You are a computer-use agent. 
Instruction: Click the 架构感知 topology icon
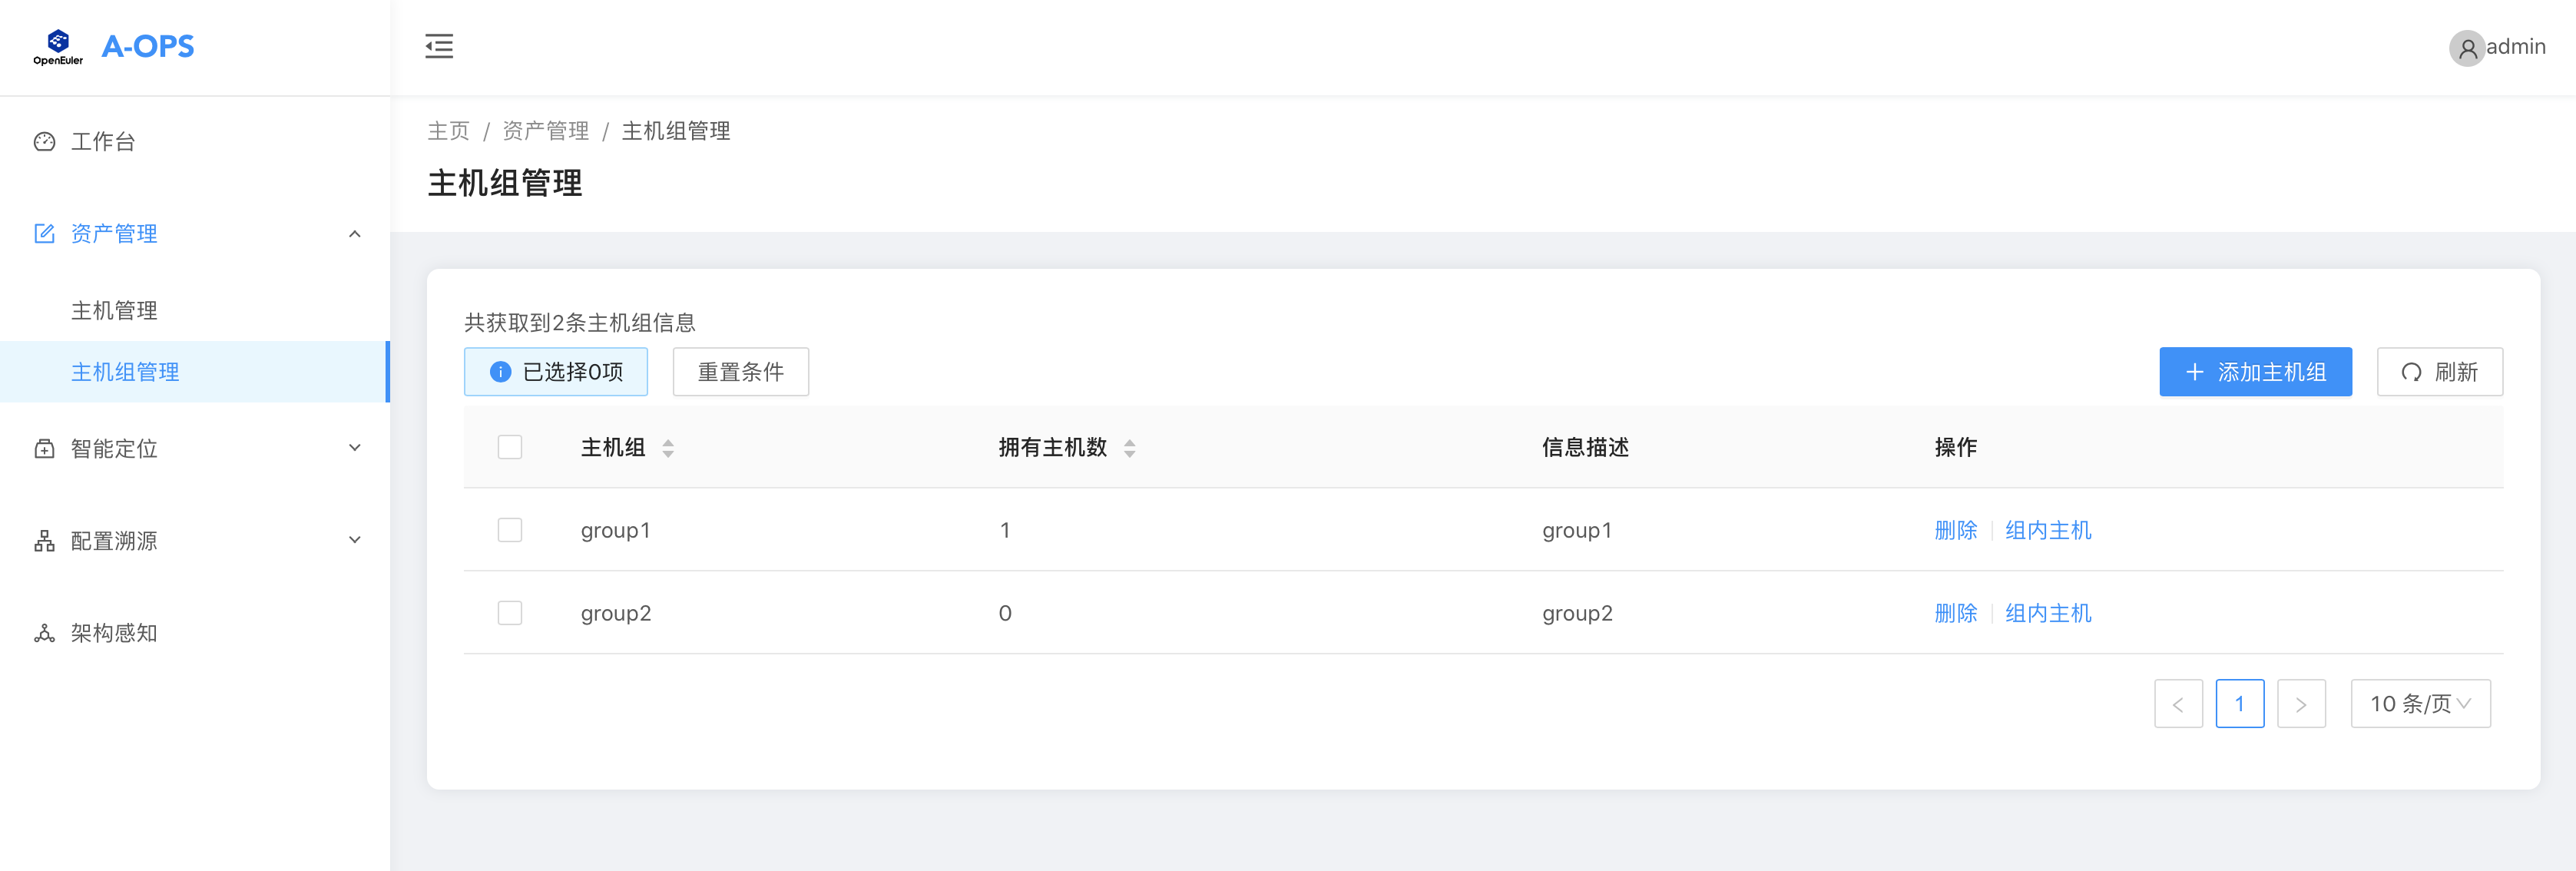point(44,633)
